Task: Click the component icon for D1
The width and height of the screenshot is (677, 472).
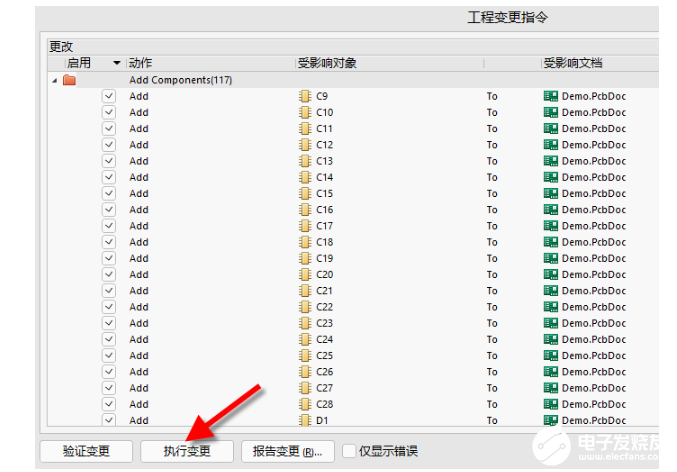Action: point(305,420)
